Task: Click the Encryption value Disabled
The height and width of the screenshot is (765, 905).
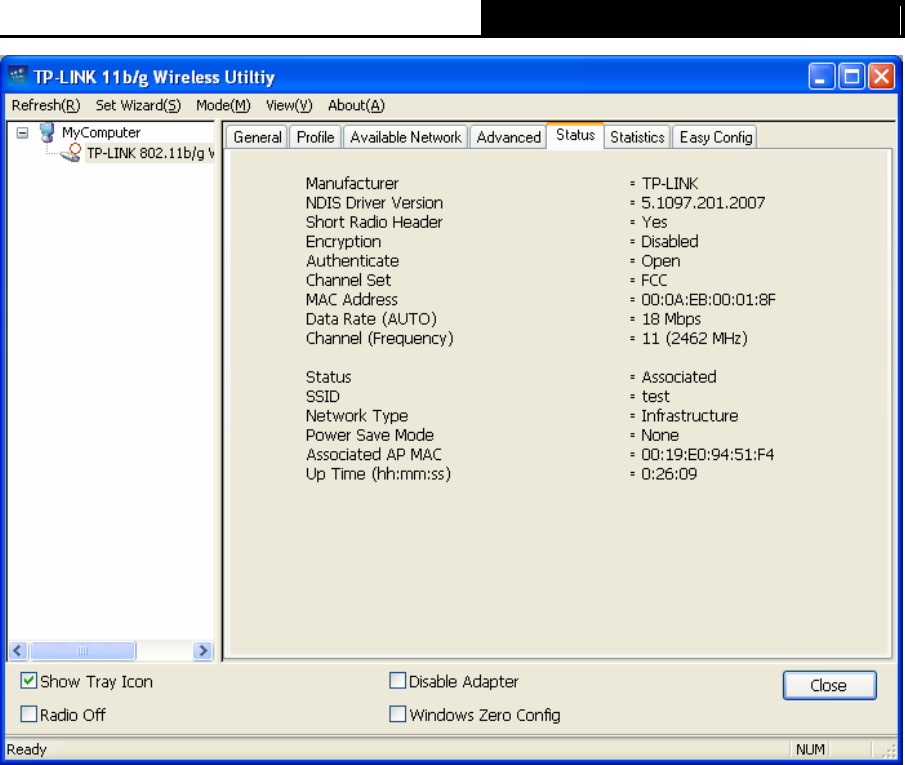Action: [x=670, y=241]
